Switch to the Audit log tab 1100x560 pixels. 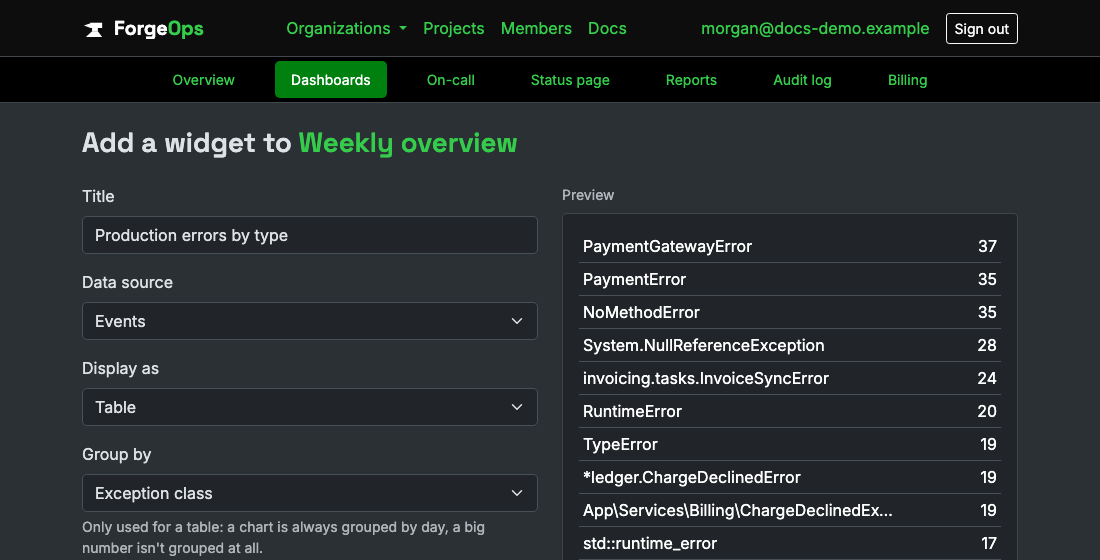pos(802,80)
